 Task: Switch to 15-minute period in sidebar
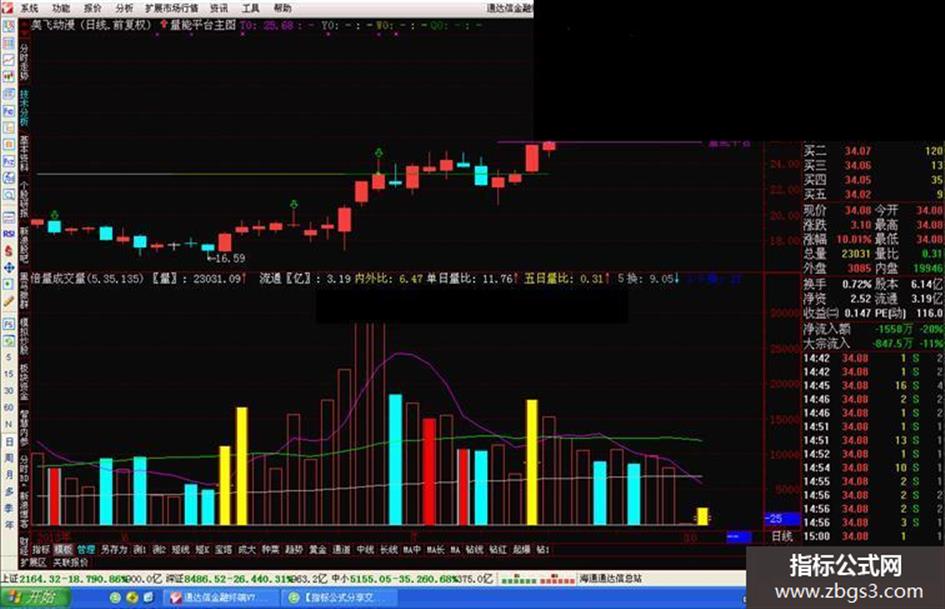(8, 374)
